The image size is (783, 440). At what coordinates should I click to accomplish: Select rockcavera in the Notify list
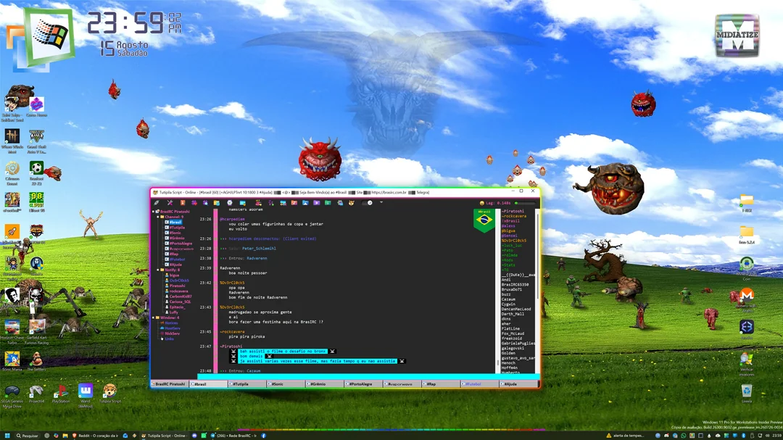click(179, 291)
